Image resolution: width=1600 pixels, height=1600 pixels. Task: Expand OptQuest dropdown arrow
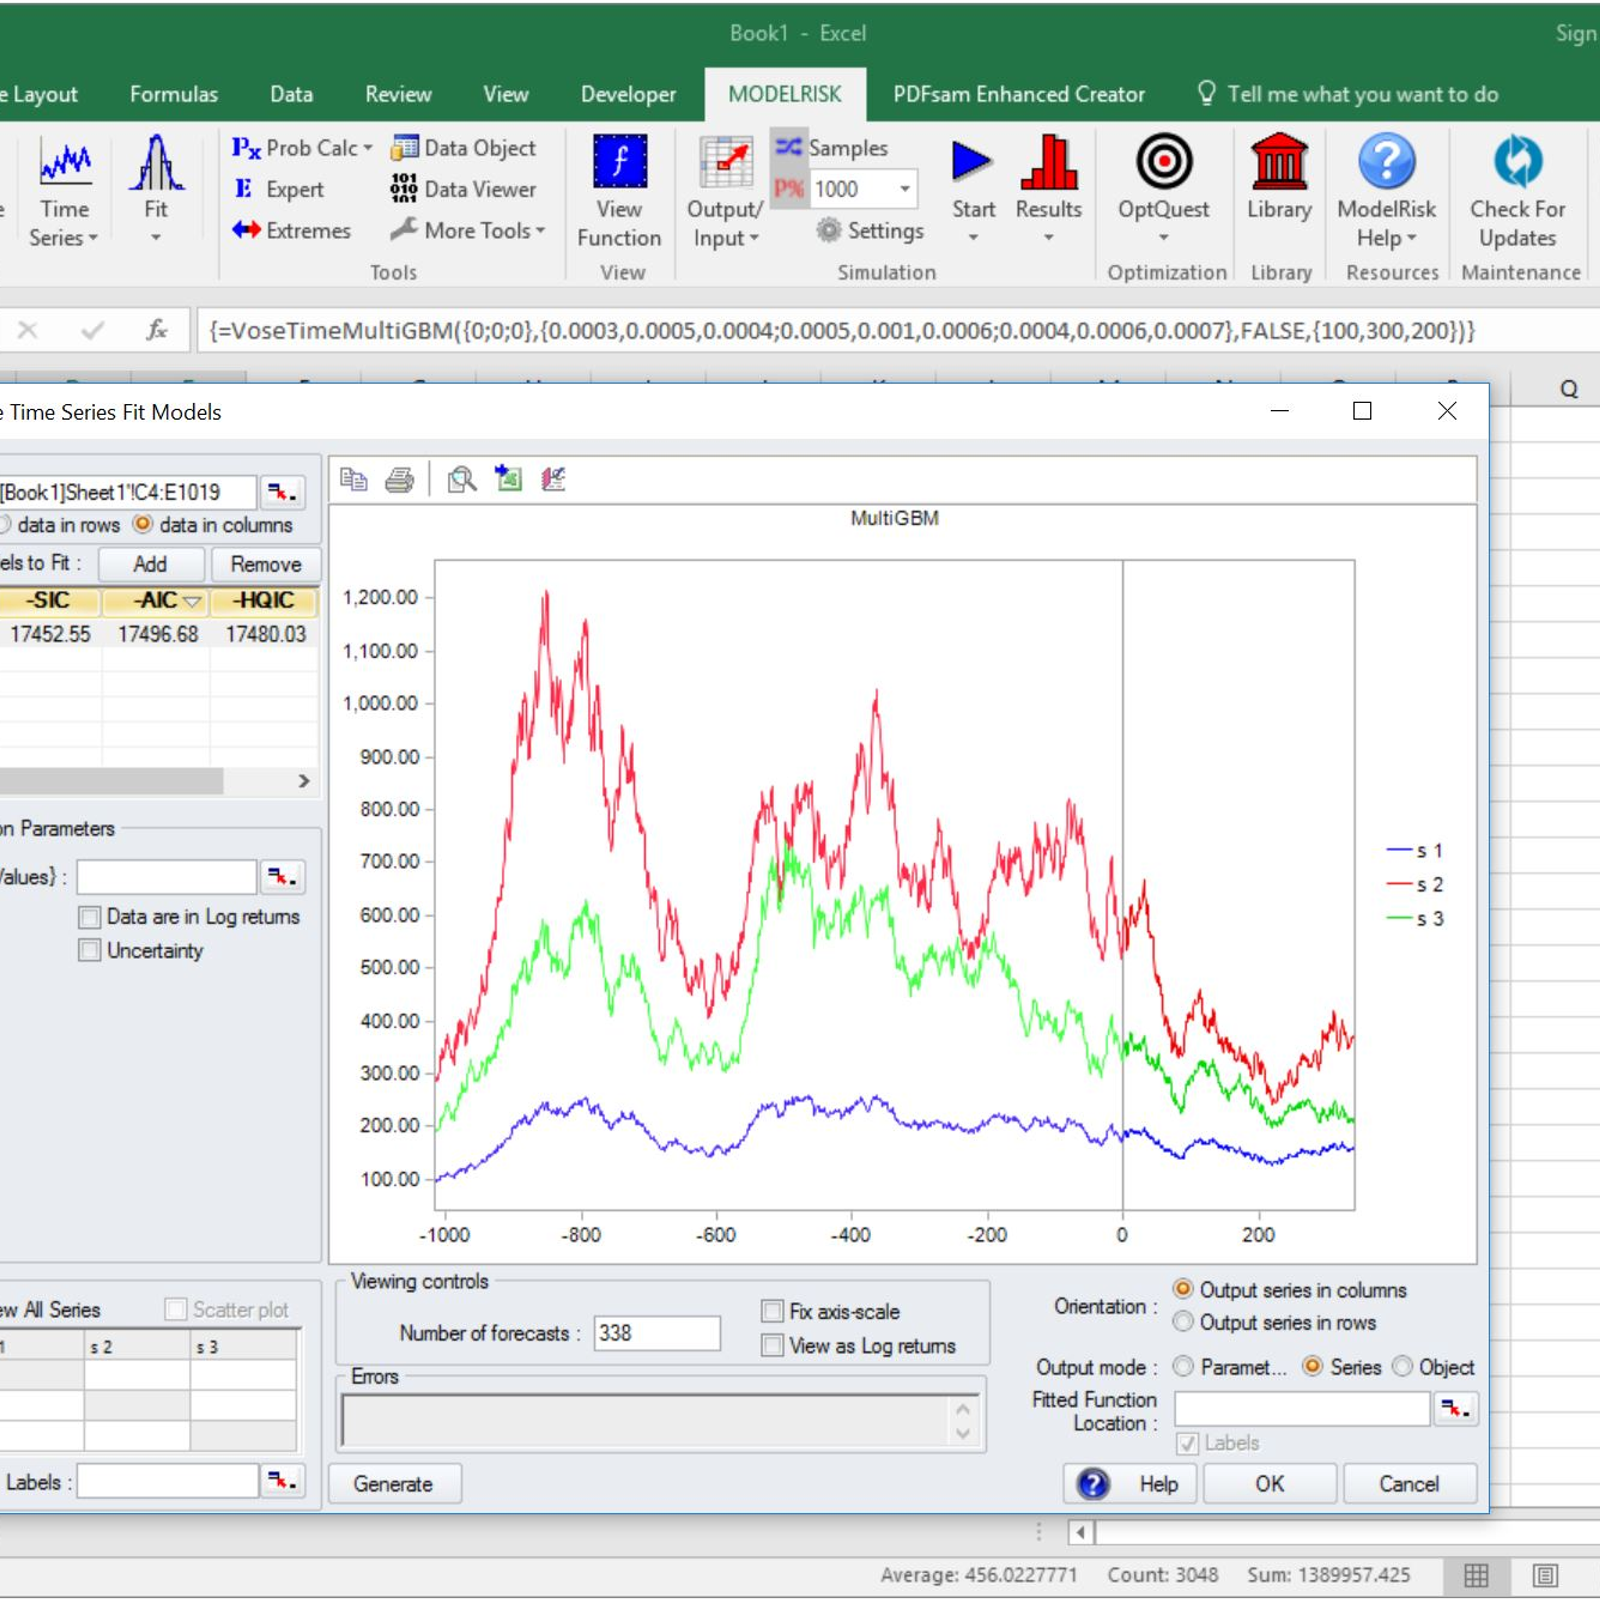click(x=1164, y=238)
